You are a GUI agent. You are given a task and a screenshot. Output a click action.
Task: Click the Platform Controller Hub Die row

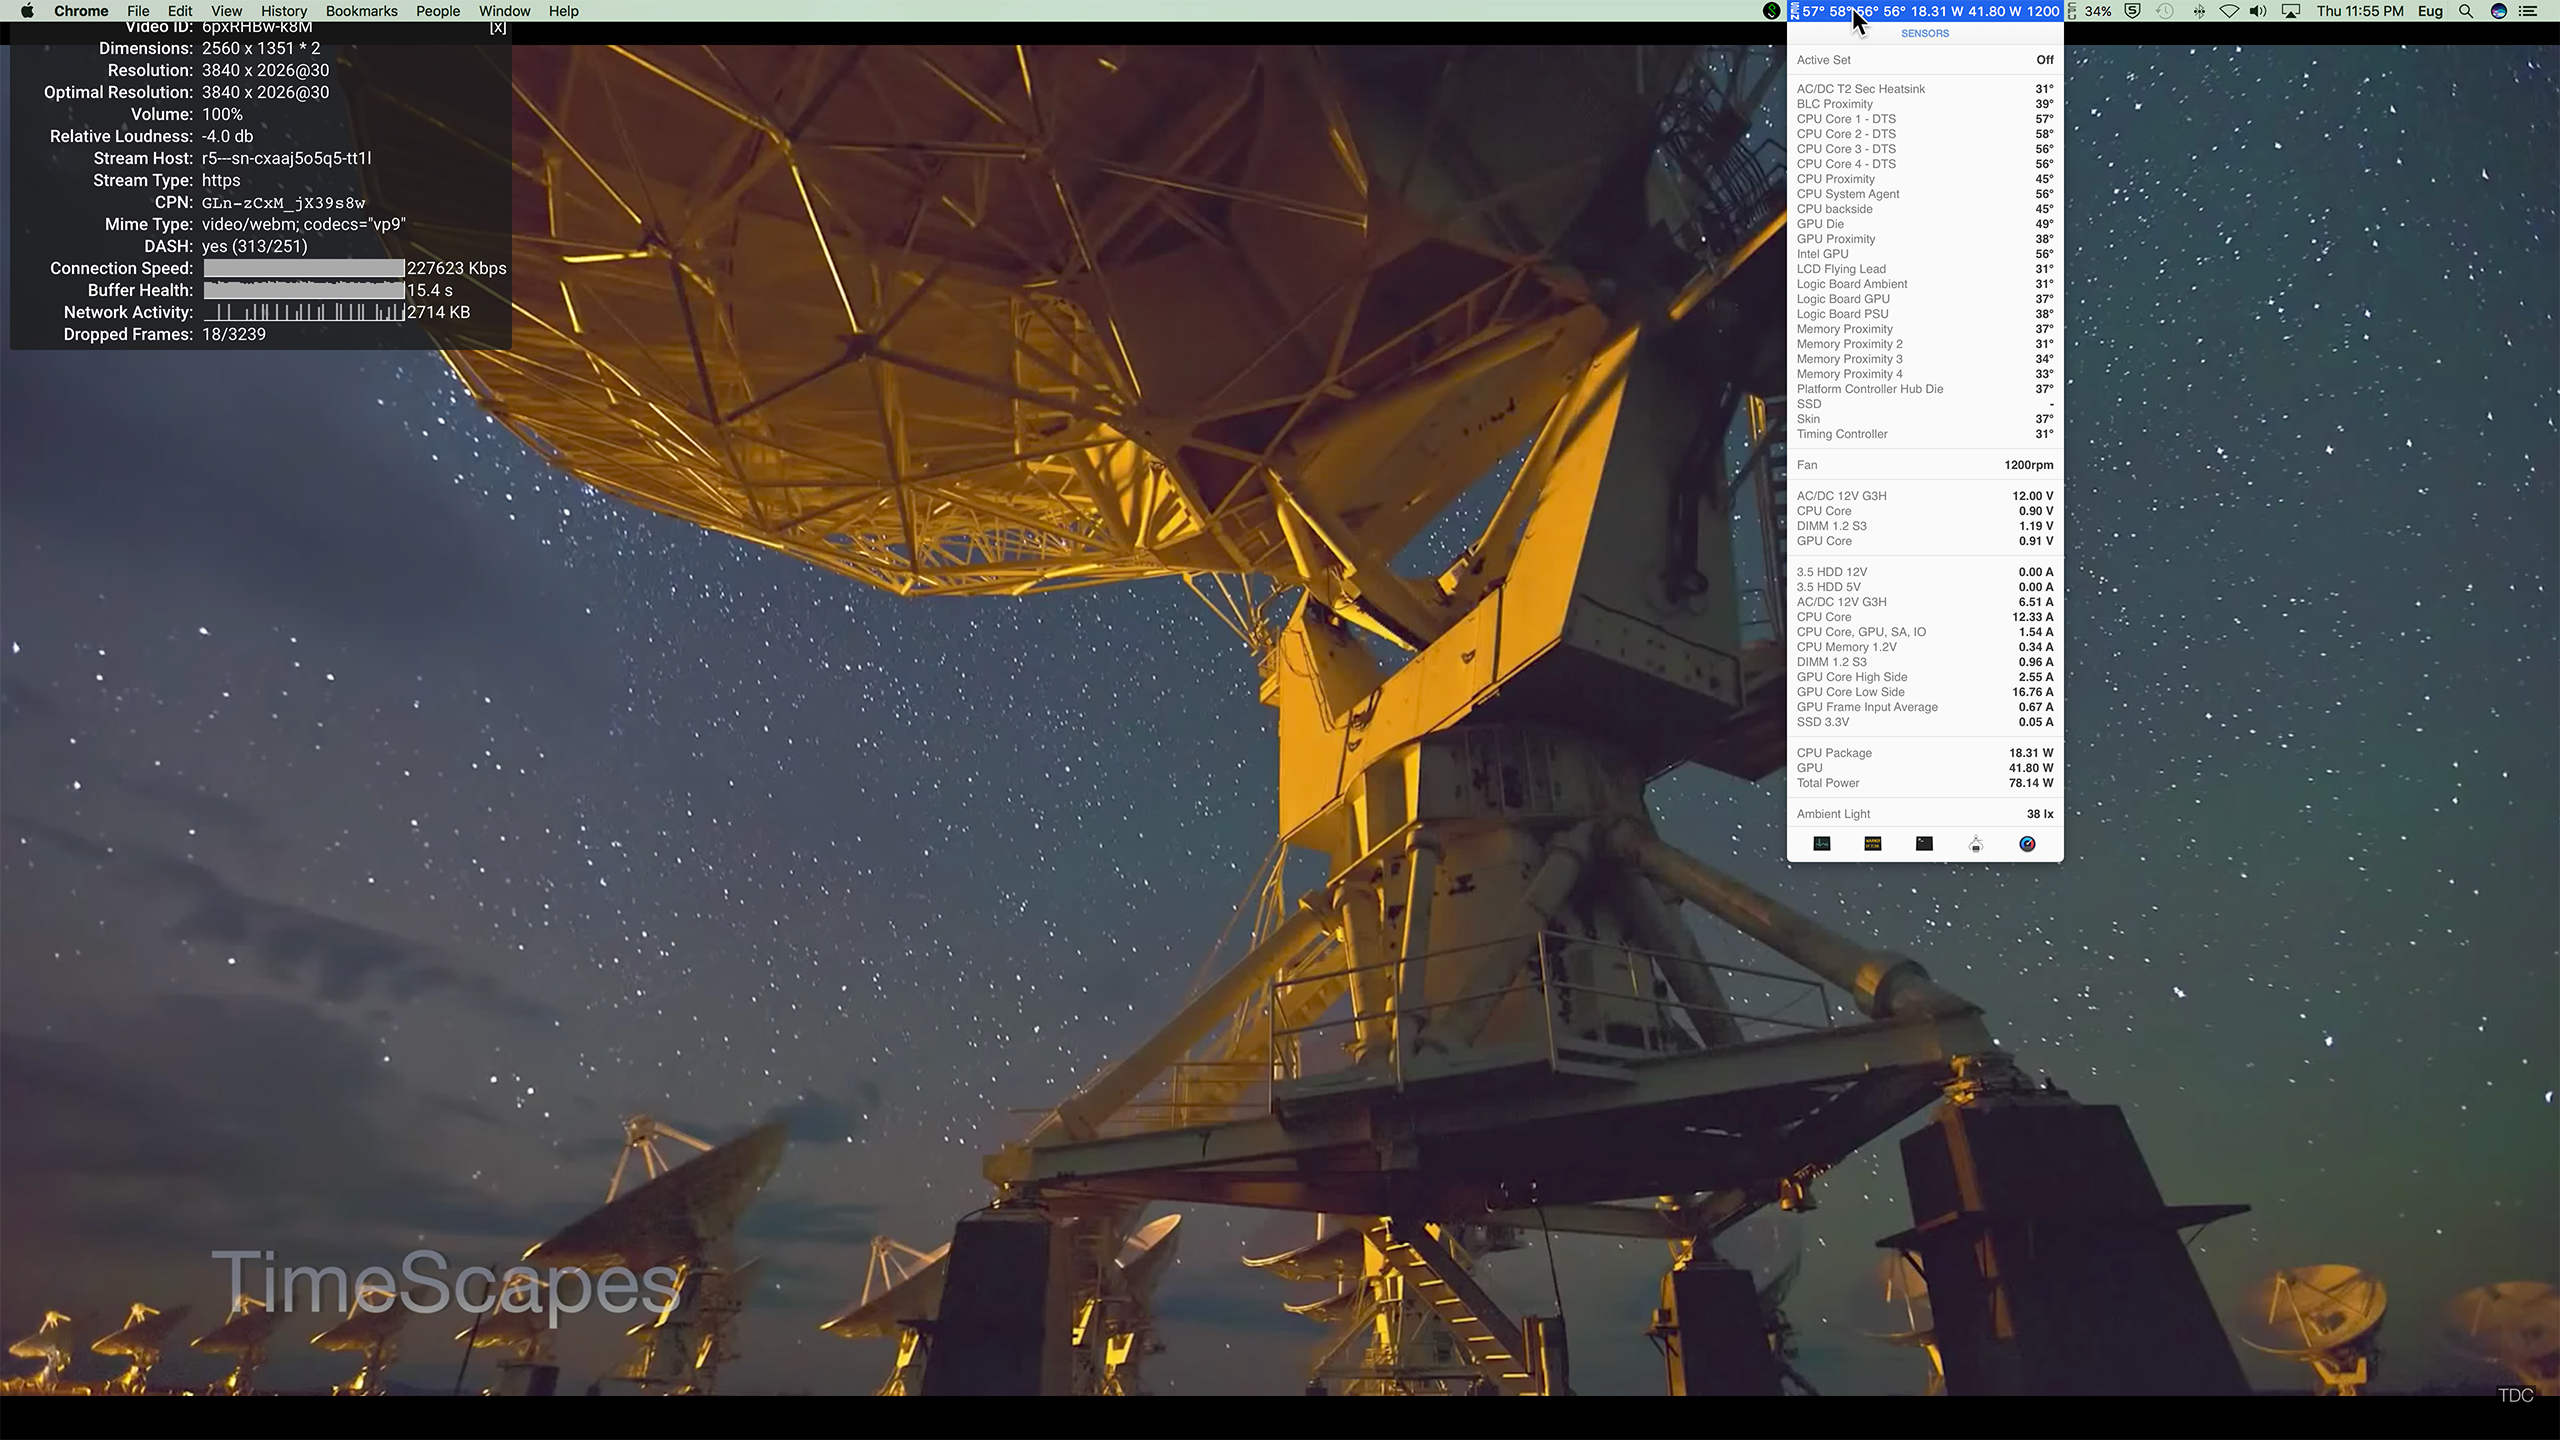click(1925, 389)
